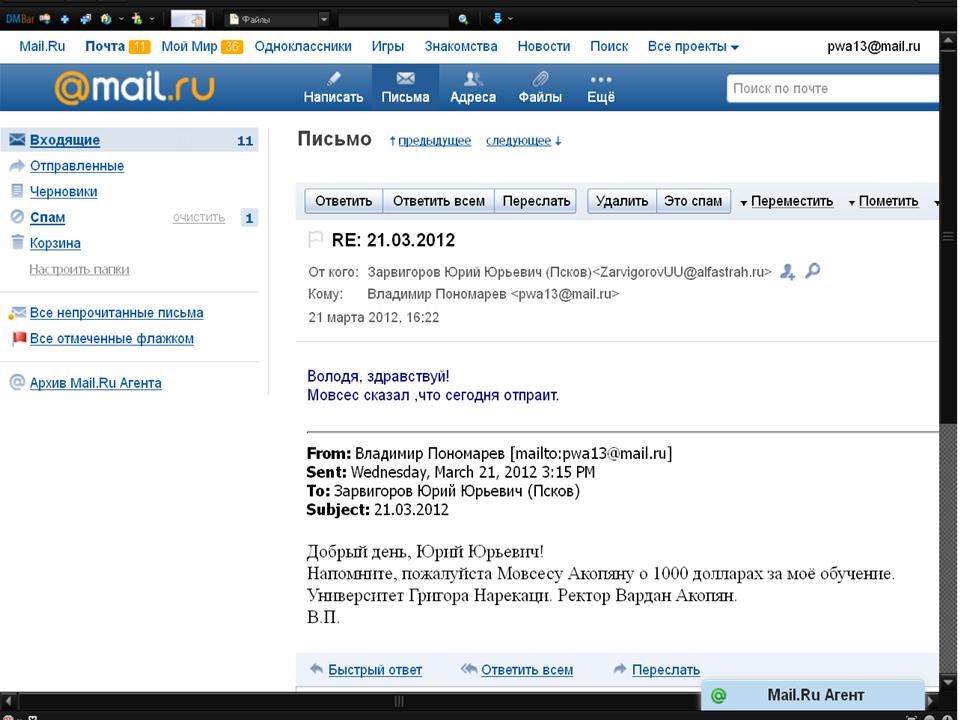Click the Черновики document icon
The width and height of the screenshot is (960, 720).
point(17,191)
